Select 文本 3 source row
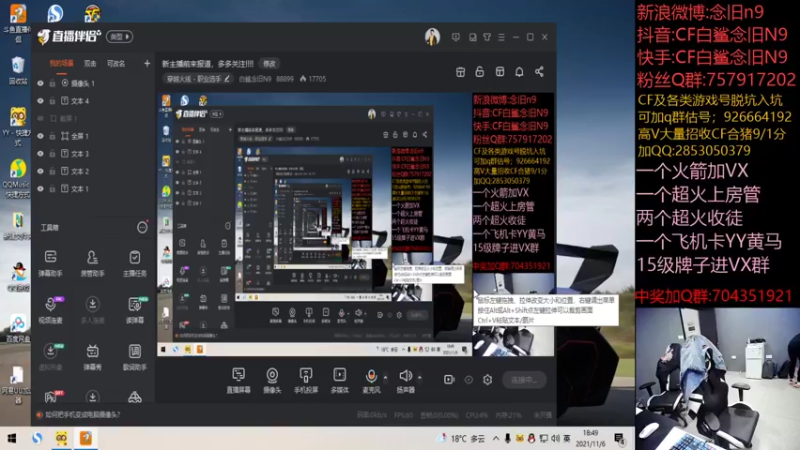The width and height of the screenshot is (800, 450). [92, 154]
